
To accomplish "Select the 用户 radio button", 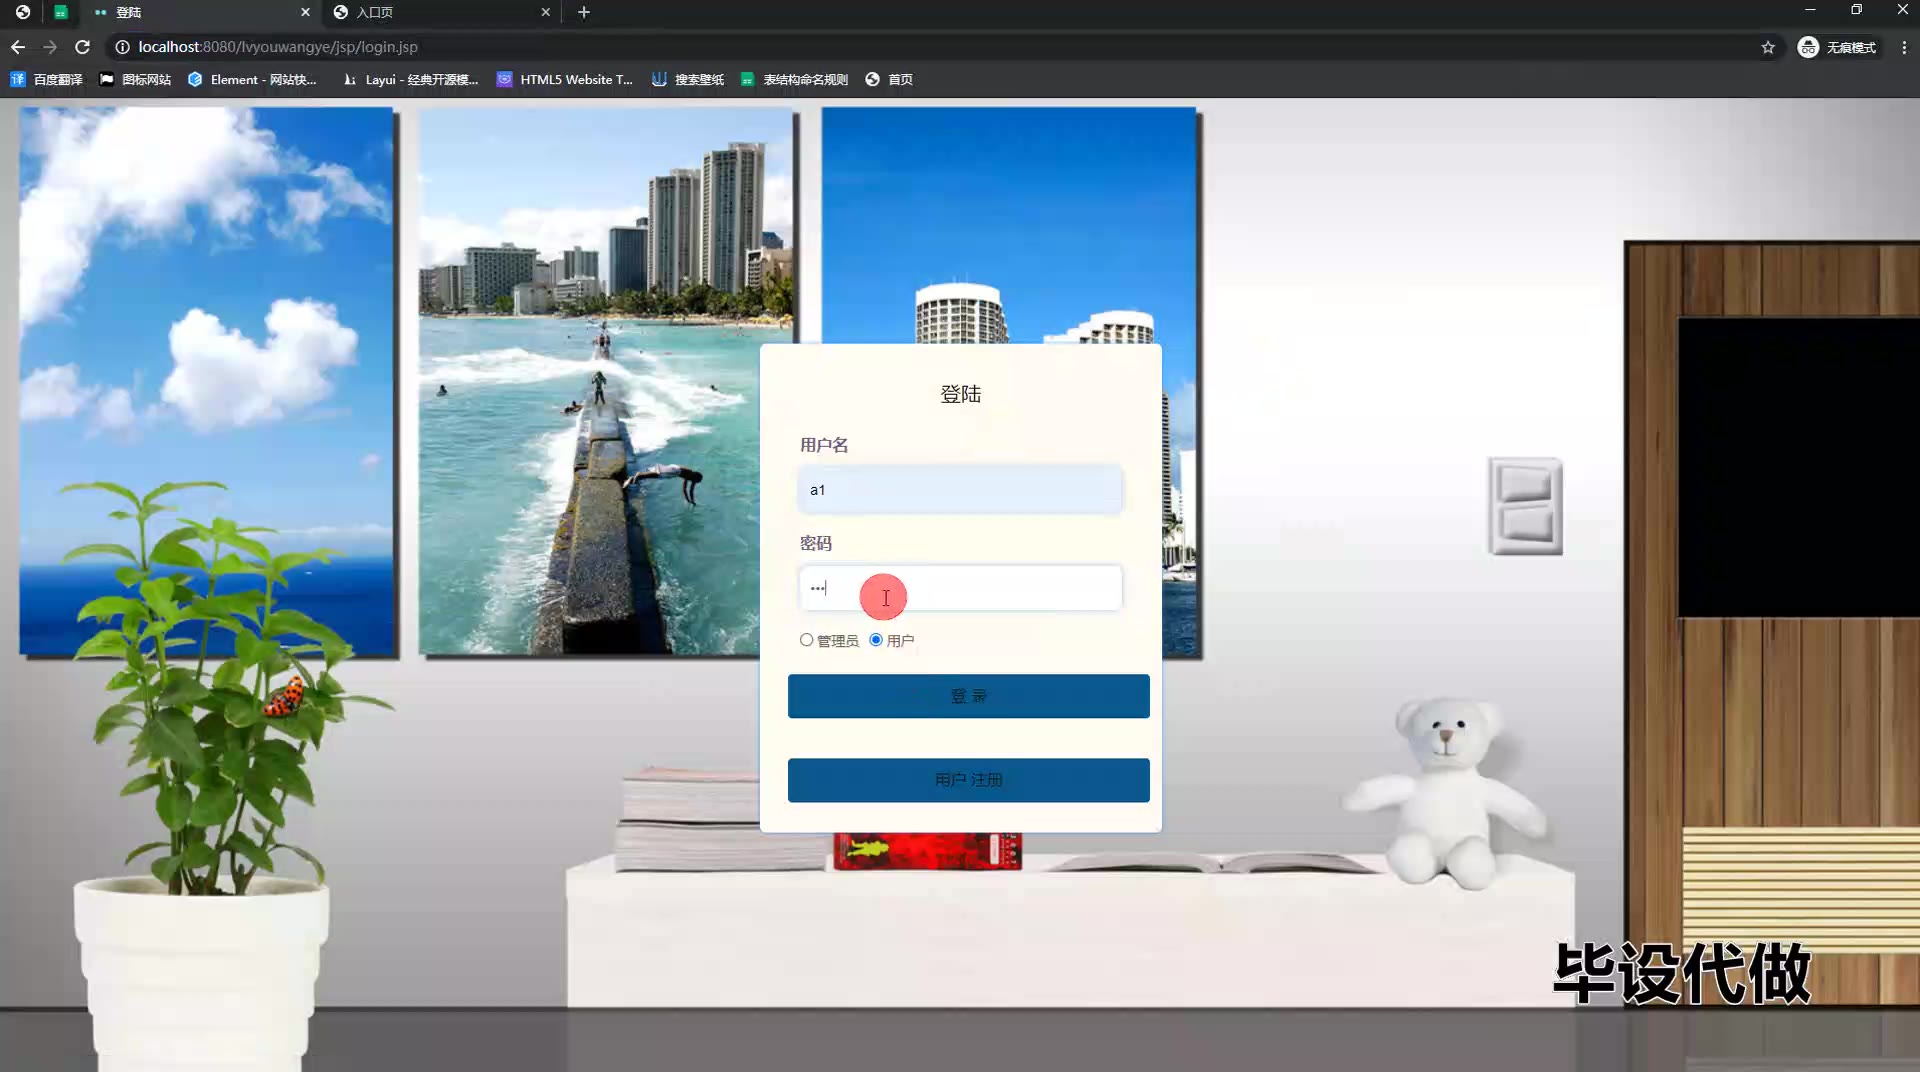I will tap(876, 640).
